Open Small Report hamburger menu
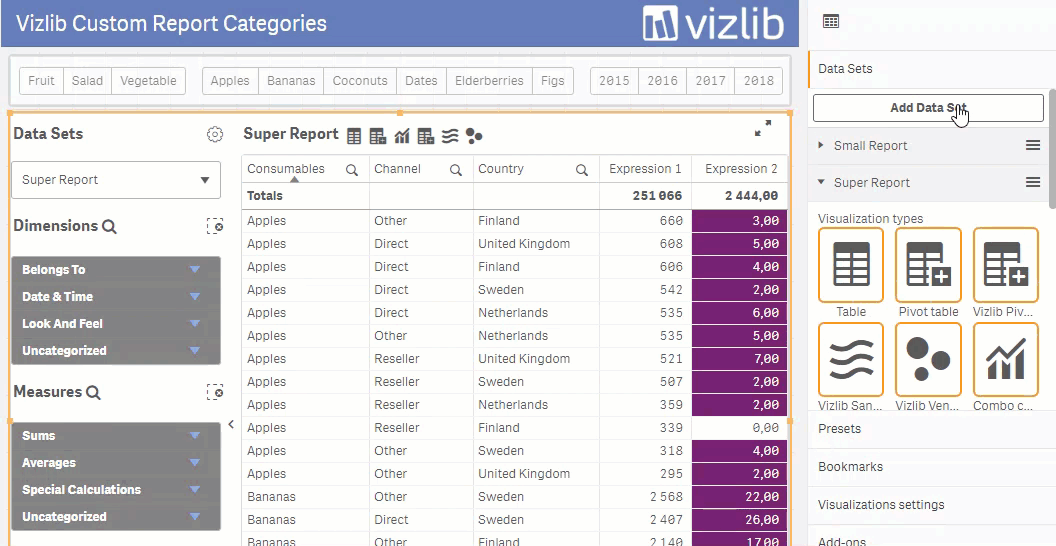Viewport: 1056px width, 546px height. (x=1033, y=145)
